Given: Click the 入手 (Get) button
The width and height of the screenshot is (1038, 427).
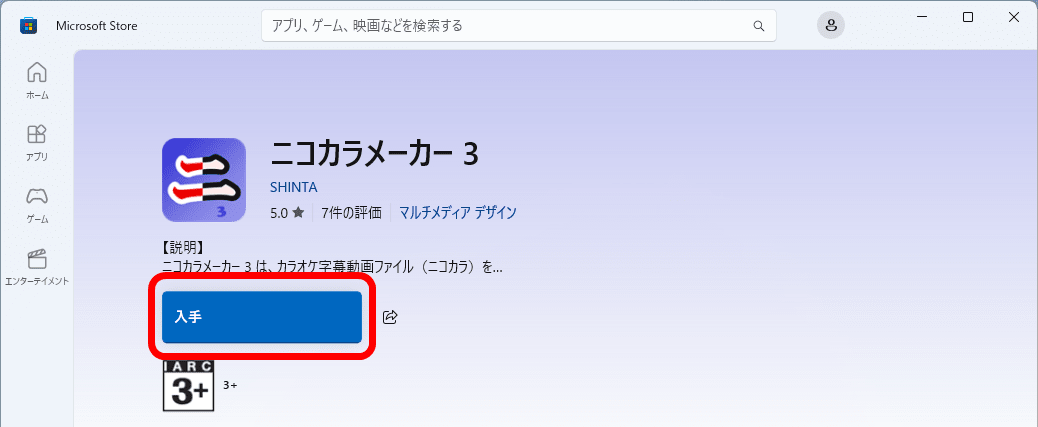Looking at the screenshot, I should click(262, 317).
